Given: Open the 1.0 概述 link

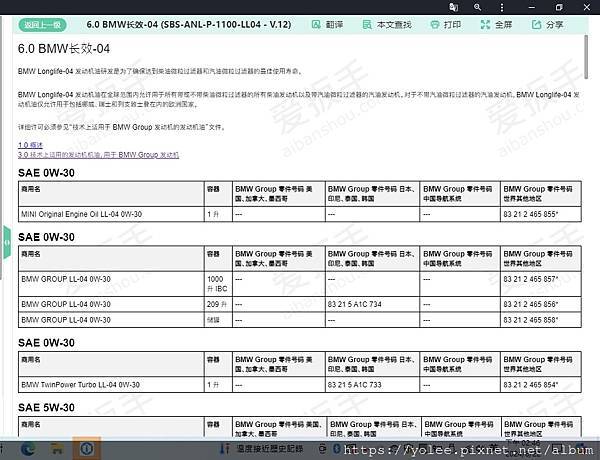Looking at the screenshot, I should (30, 145).
